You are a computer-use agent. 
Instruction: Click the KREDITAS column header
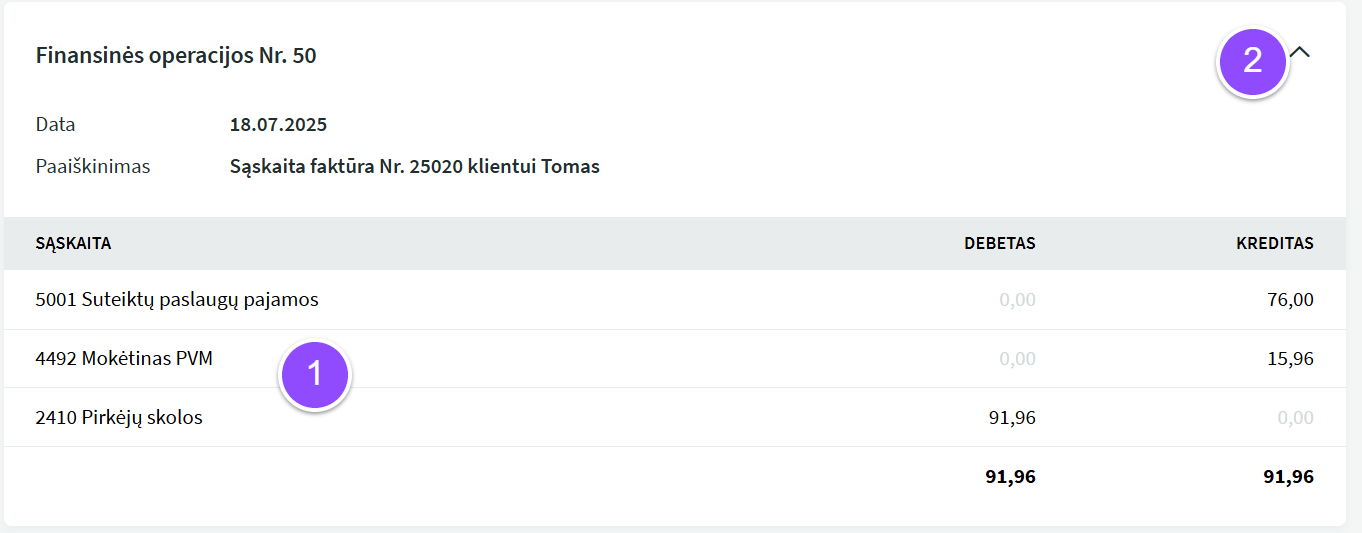click(x=1275, y=243)
